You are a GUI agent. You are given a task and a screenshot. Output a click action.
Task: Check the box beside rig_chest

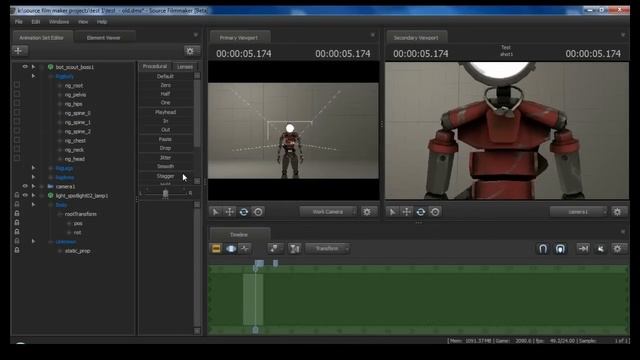17,140
